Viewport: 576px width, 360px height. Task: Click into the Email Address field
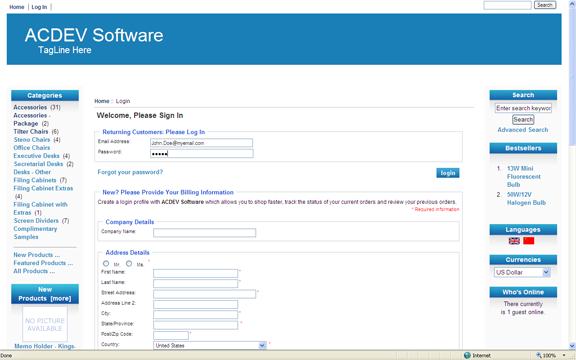pyautogui.click(x=201, y=143)
